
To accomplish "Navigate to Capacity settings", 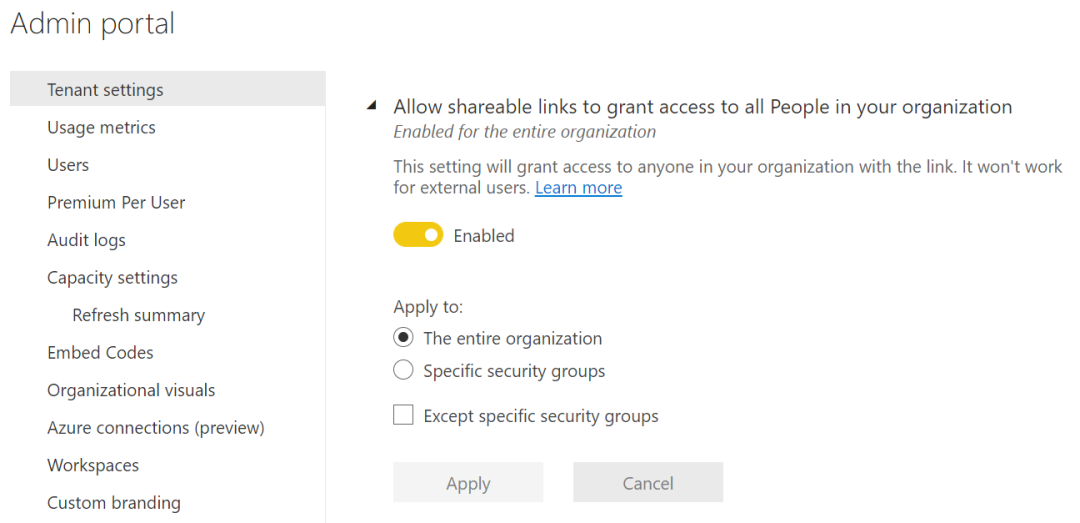I will [x=112, y=277].
